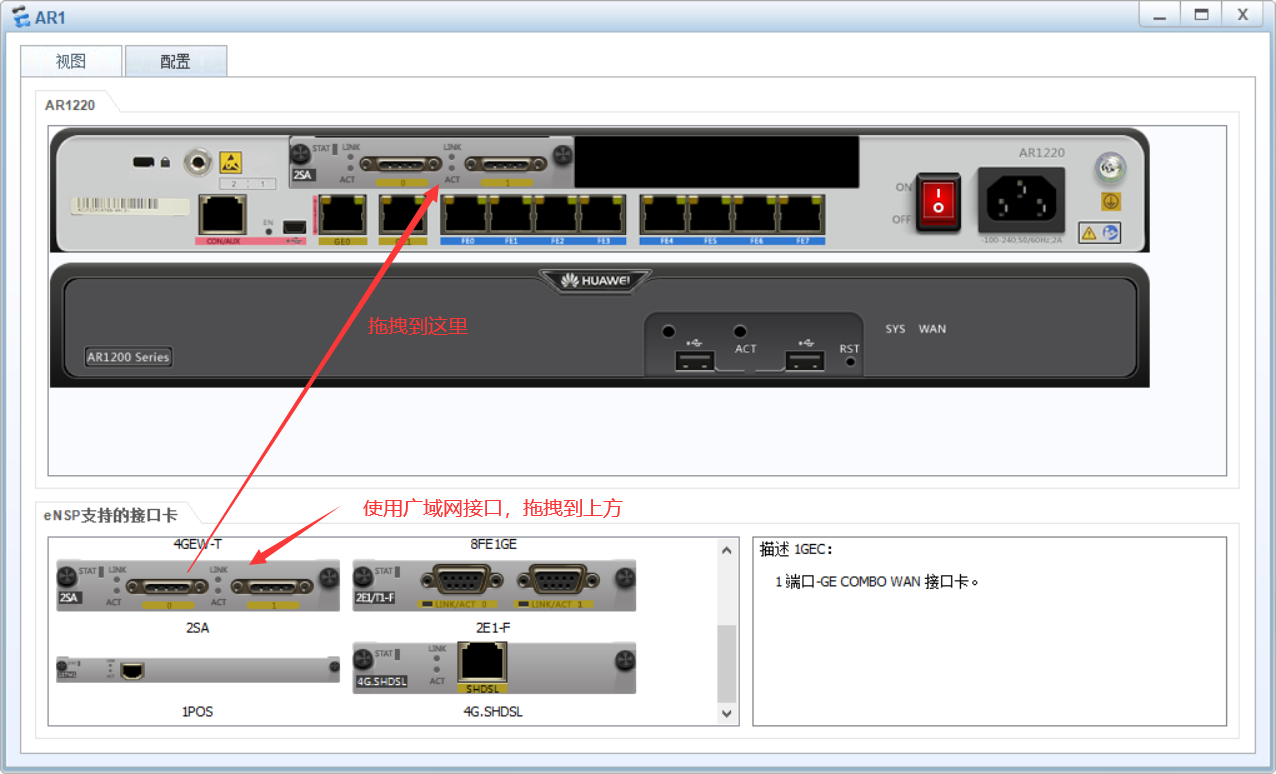Click the SYS indicator label on the front panel

[895, 329]
